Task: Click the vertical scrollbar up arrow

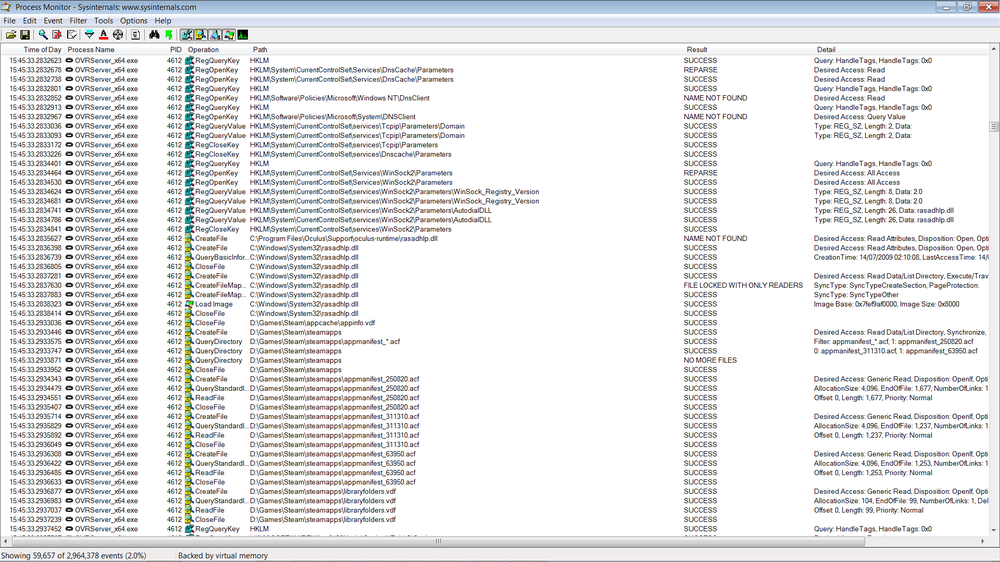Action: pyautogui.click(x=994, y=49)
